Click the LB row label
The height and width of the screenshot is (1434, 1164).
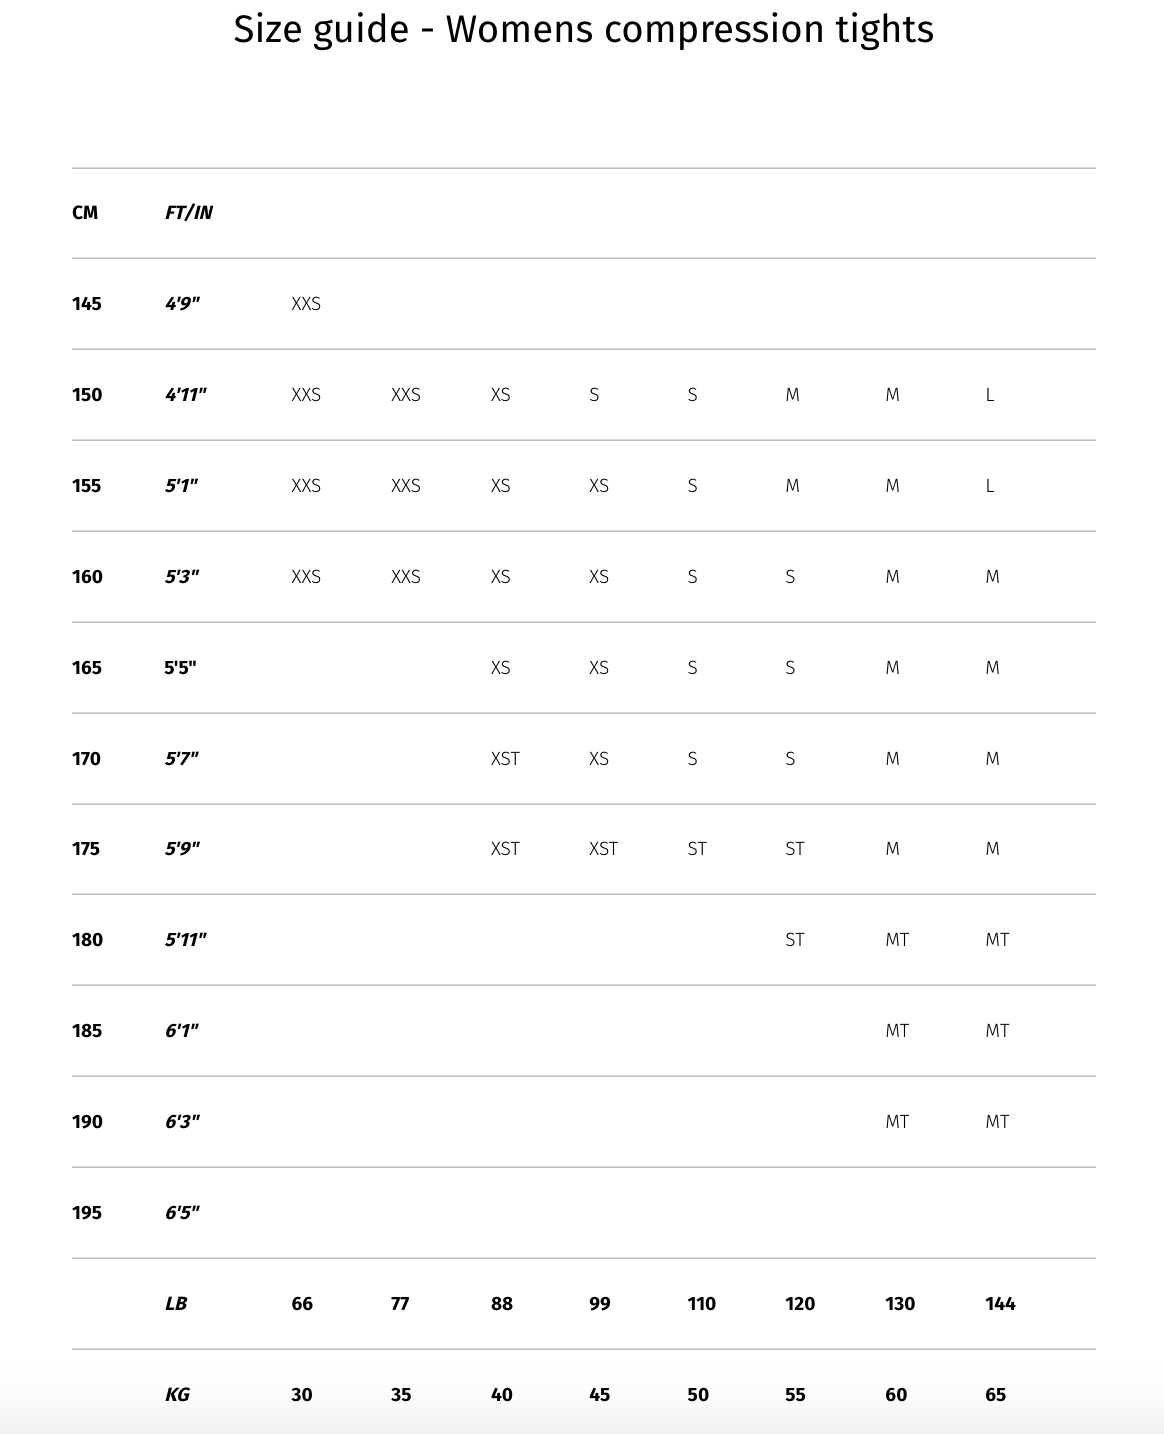click(176, 1304)
